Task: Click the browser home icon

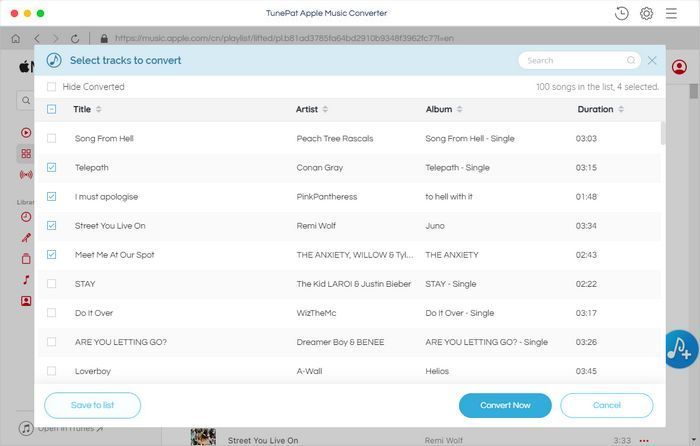Action: (16, 38)
